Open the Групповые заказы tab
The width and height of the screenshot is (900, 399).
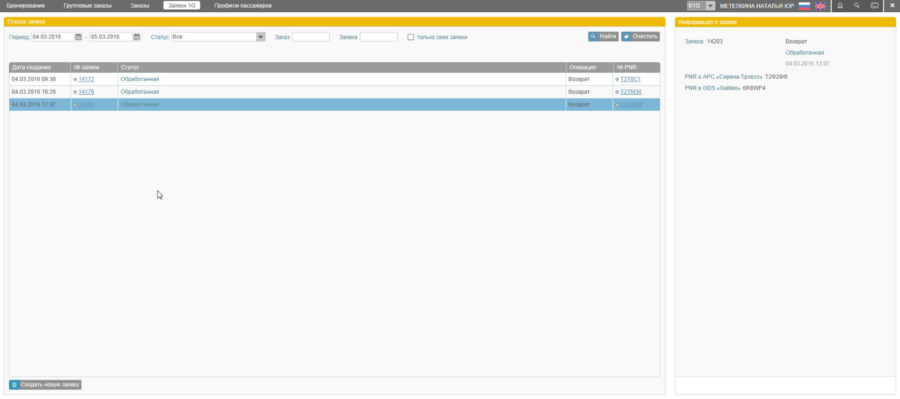[88, 5]
